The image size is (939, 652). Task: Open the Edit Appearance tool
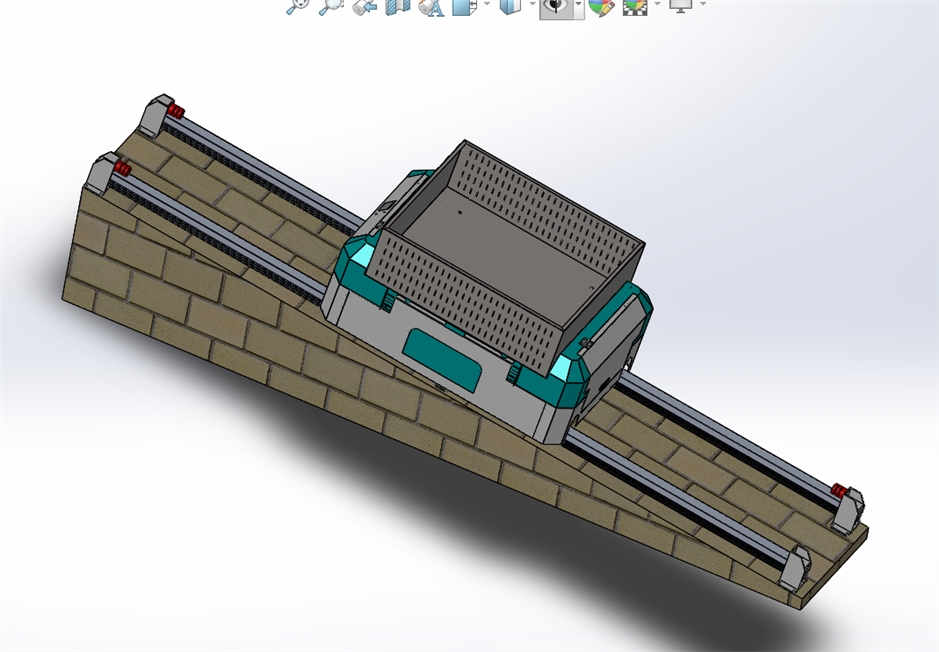[602, 7]
